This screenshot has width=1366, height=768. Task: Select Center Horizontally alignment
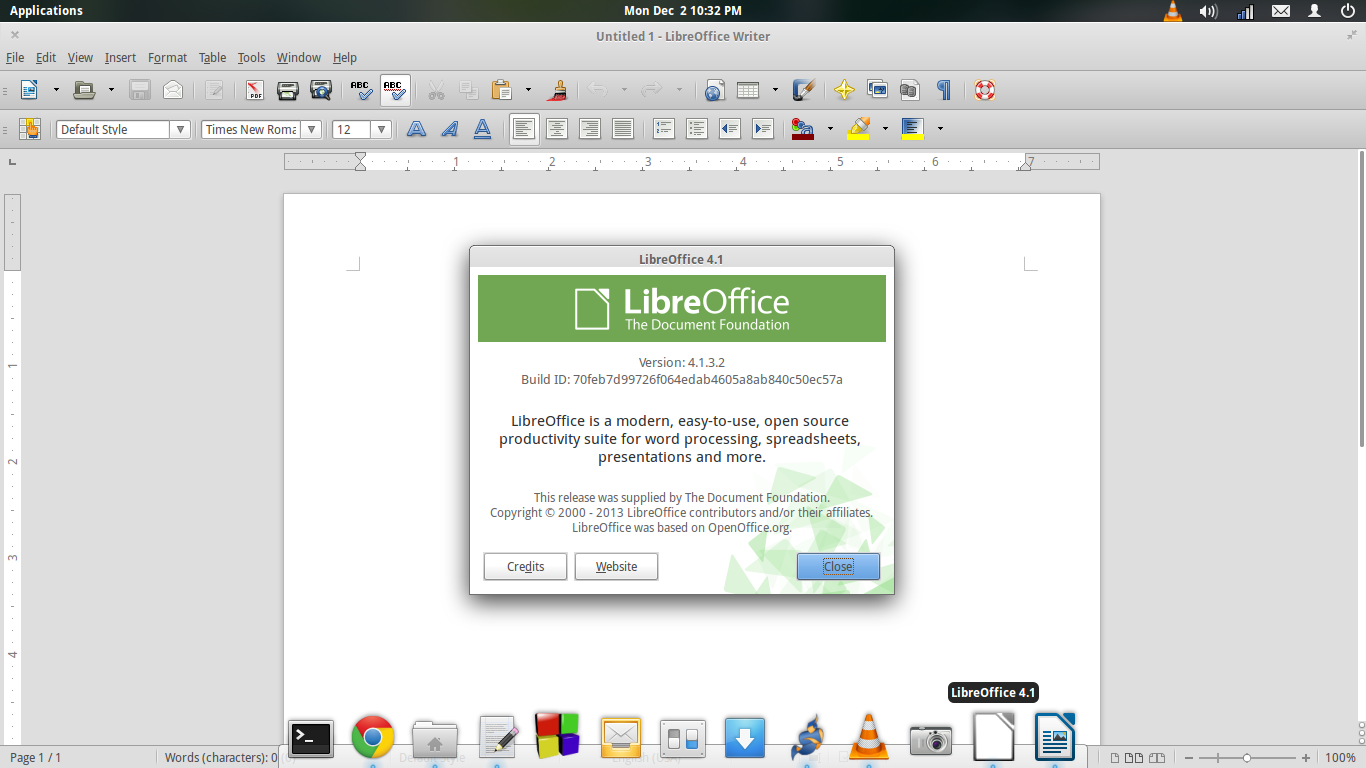point(557,129)
